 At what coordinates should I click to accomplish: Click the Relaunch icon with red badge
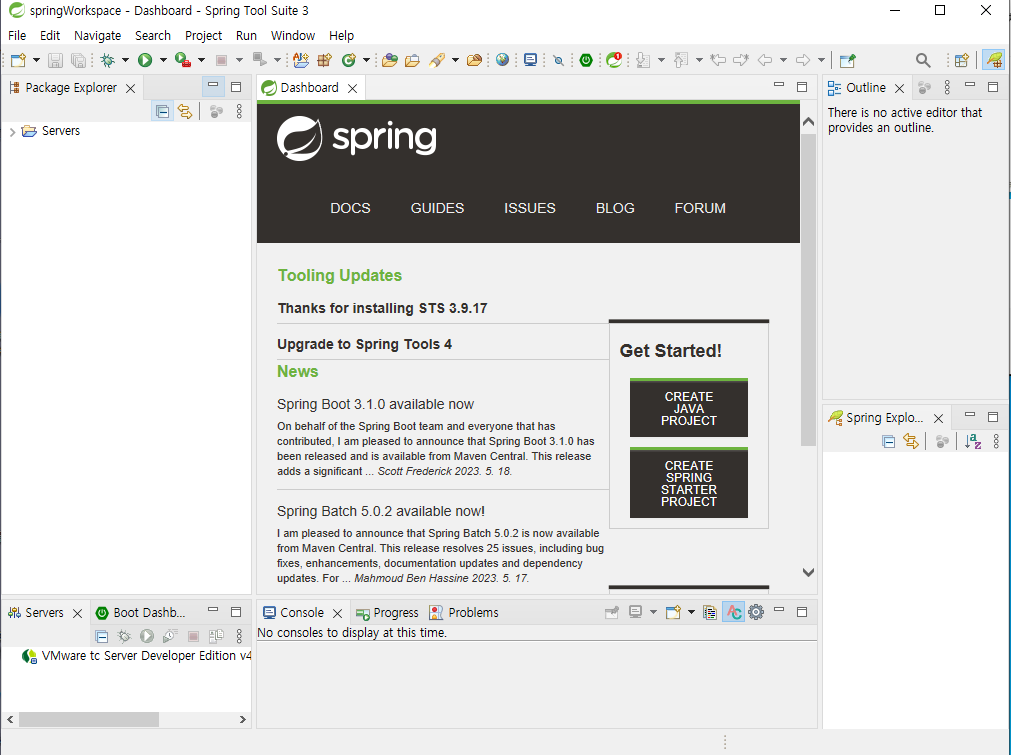click(614, 60)
